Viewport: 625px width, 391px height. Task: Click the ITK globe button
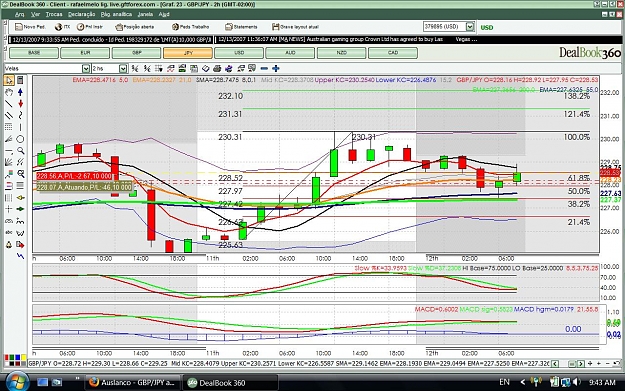point(62,27)
